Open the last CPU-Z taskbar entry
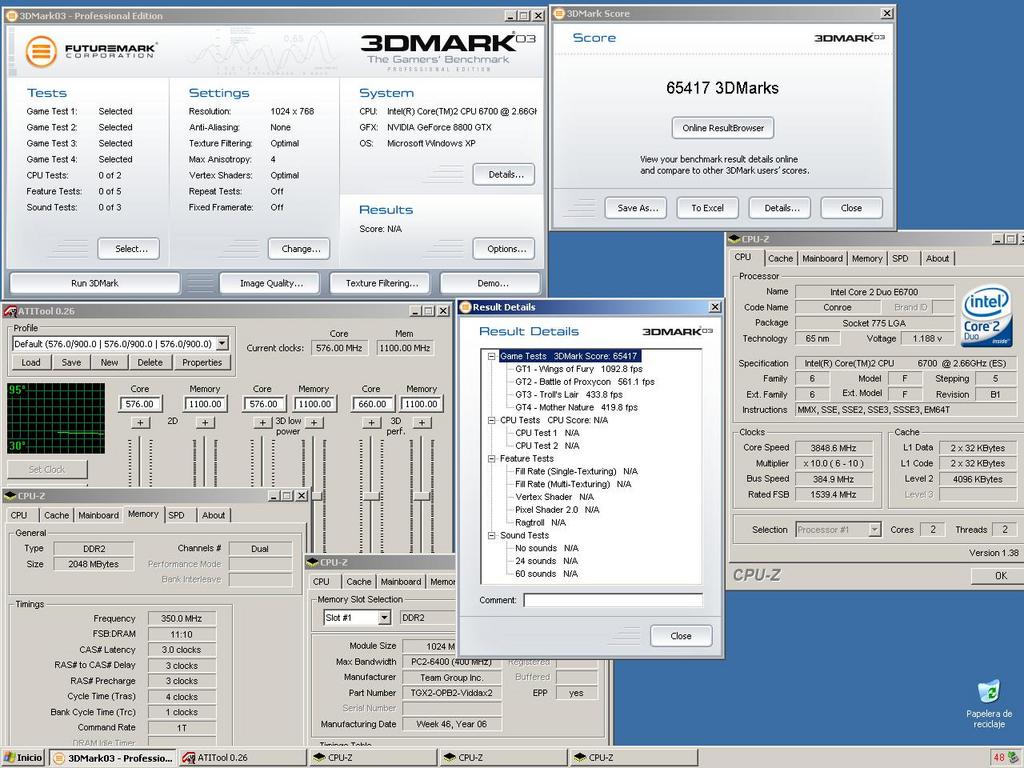 (x=634, y=758)
